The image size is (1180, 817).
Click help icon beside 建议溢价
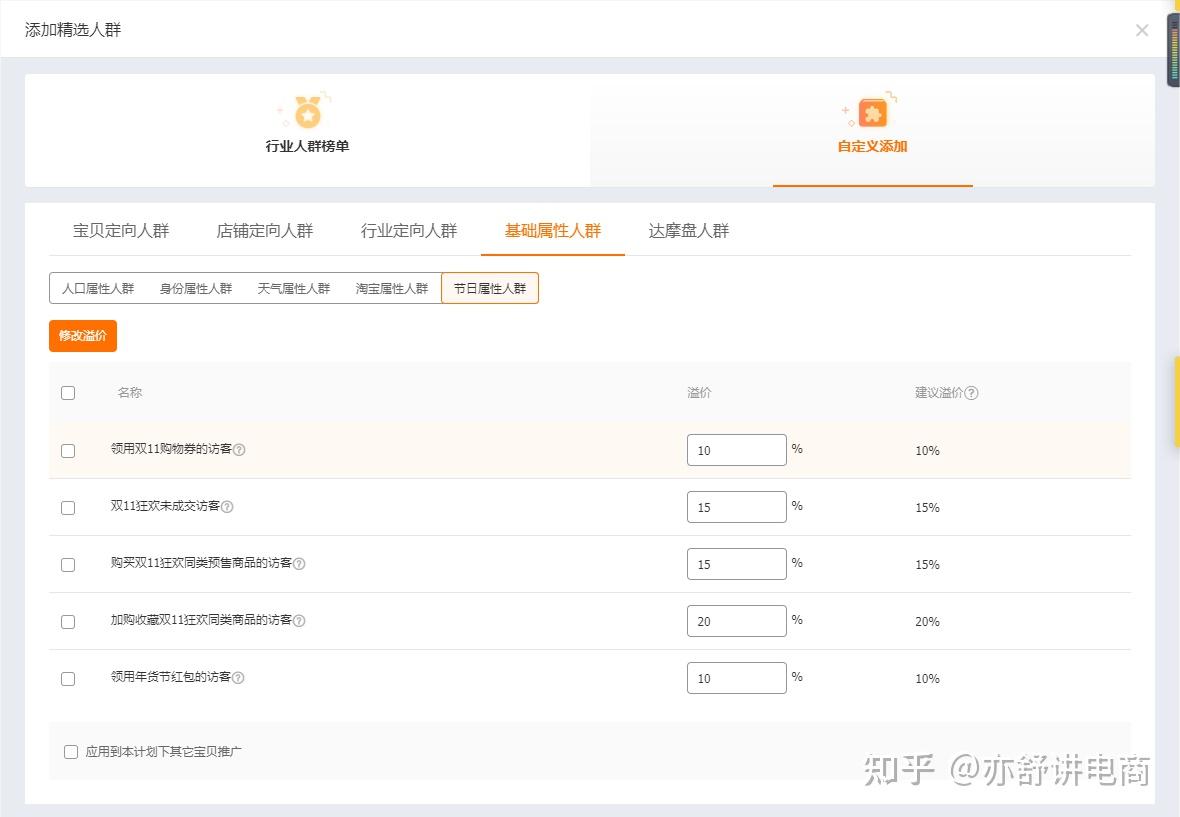(972, 393)
